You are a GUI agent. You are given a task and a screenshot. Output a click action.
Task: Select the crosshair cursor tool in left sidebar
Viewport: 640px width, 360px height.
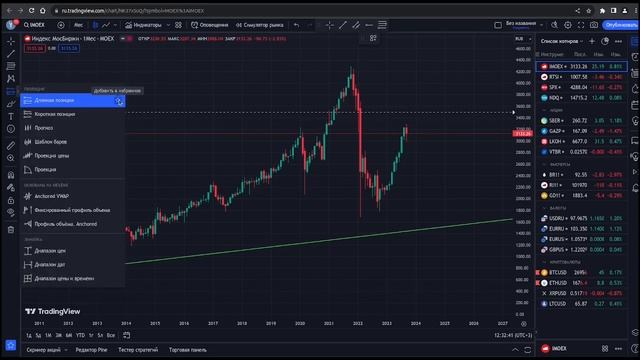tap(11, 41)
